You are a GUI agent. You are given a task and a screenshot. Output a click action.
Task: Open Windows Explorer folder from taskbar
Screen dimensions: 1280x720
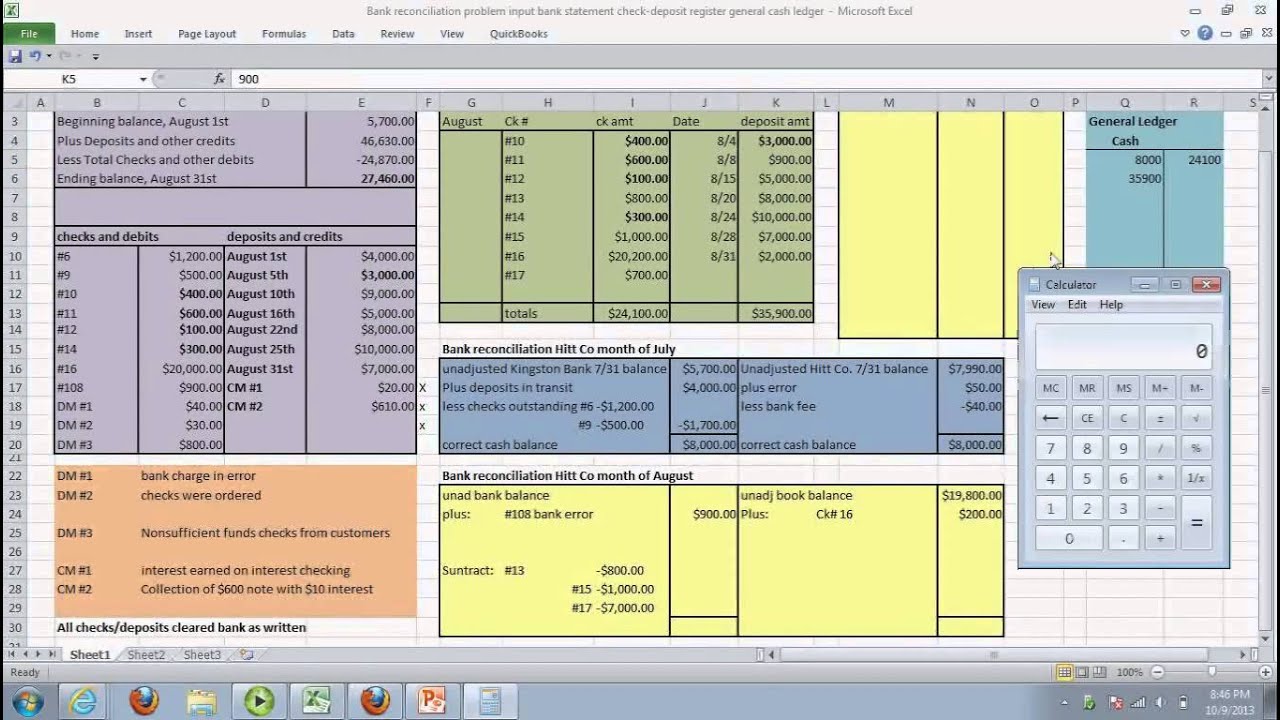(201, 701)
